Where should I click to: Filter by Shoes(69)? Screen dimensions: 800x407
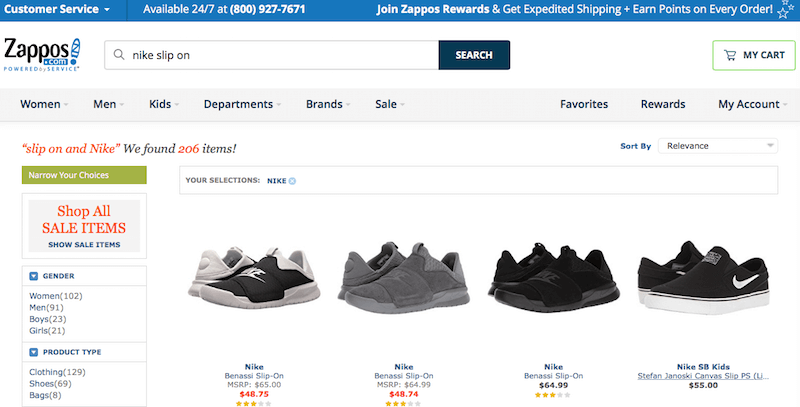click(x=50, y=384)
